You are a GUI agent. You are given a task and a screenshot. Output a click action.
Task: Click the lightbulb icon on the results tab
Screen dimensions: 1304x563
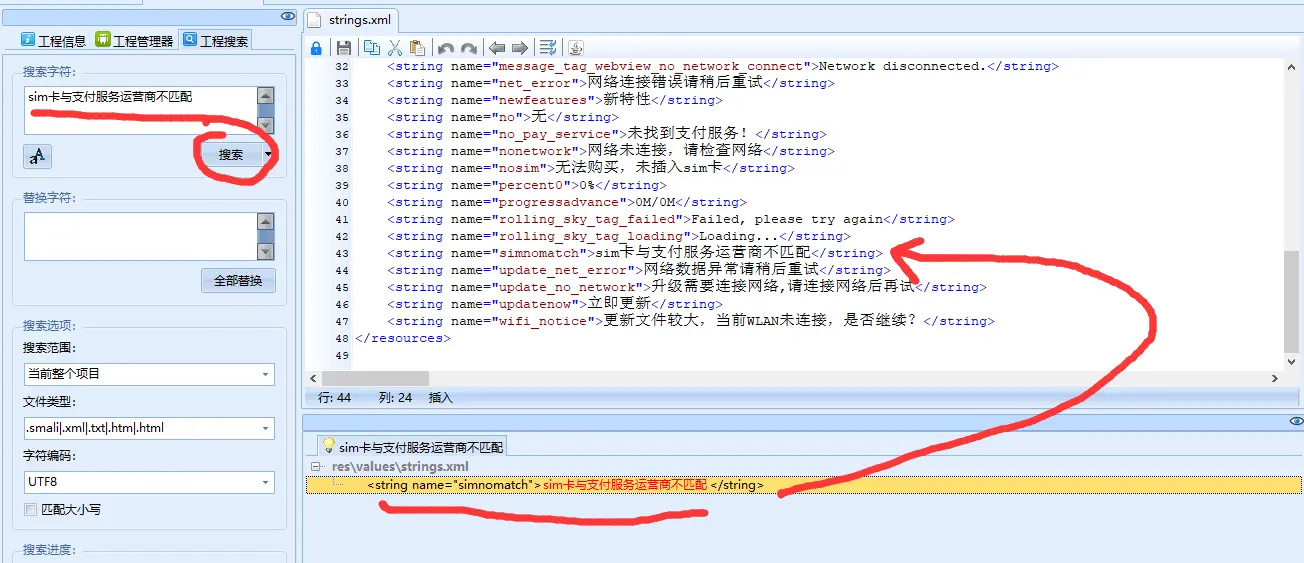(x=327, y=446)
